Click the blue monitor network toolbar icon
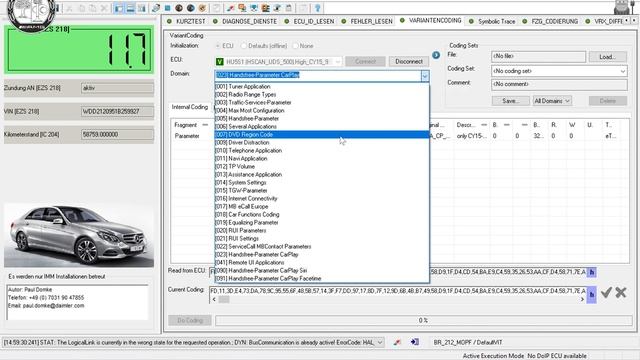This screenshot has height=360, width=640. pyautogui.click(x=254, y=8)
